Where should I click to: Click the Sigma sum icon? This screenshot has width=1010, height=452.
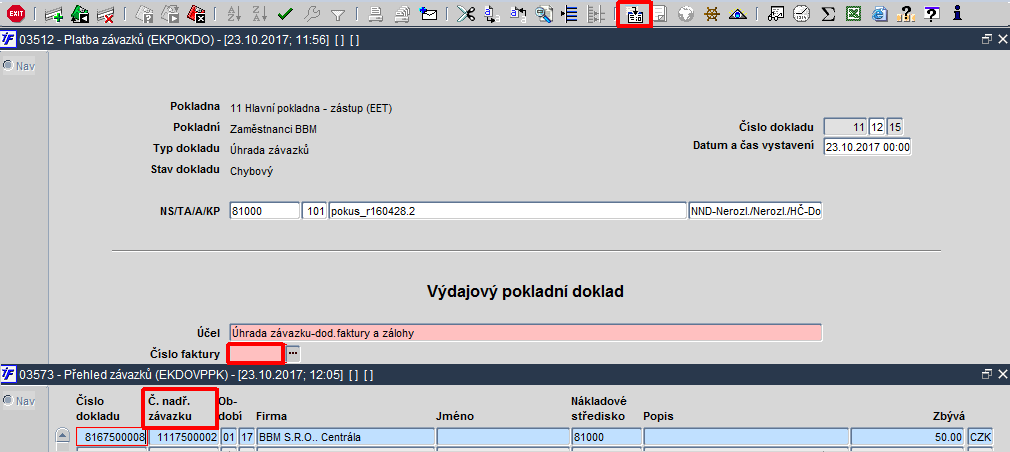pos(829,14)
